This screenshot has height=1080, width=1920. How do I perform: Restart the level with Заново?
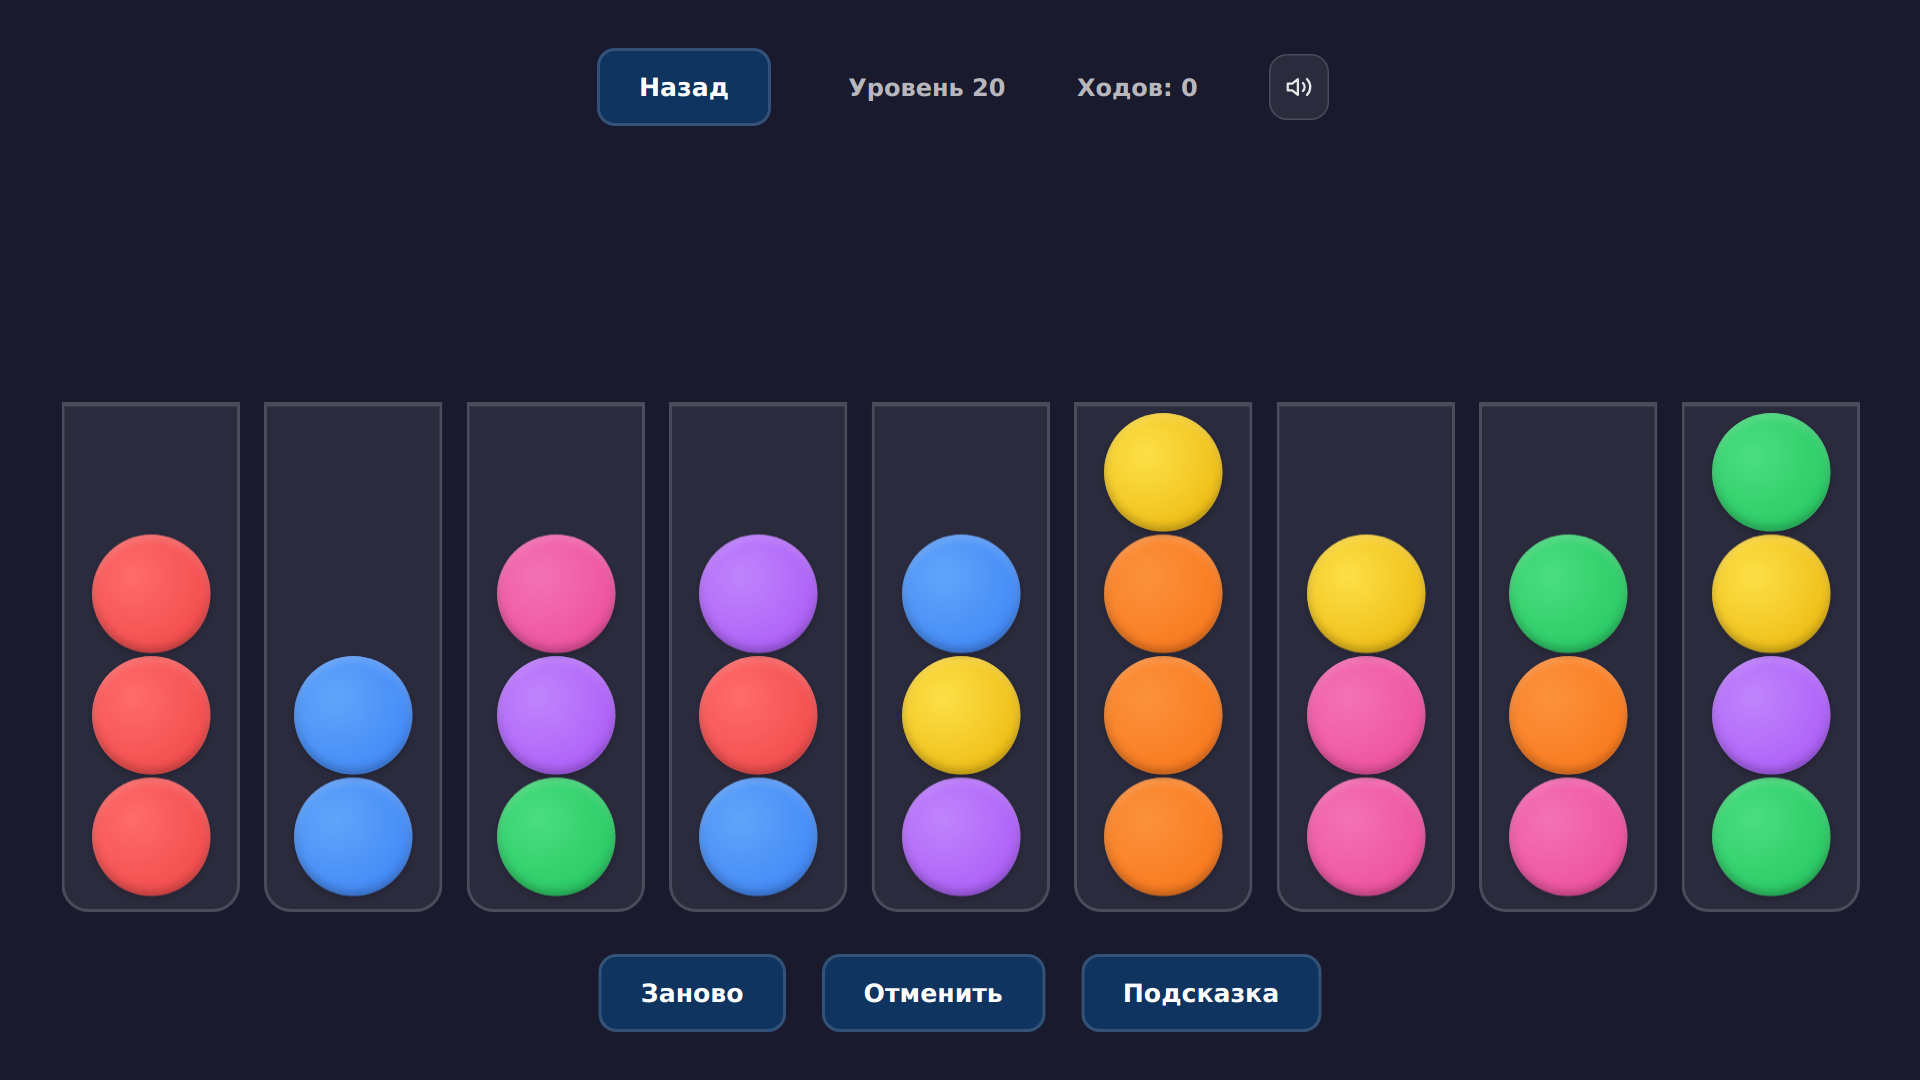pyautogui.click(x=692, y=993)
